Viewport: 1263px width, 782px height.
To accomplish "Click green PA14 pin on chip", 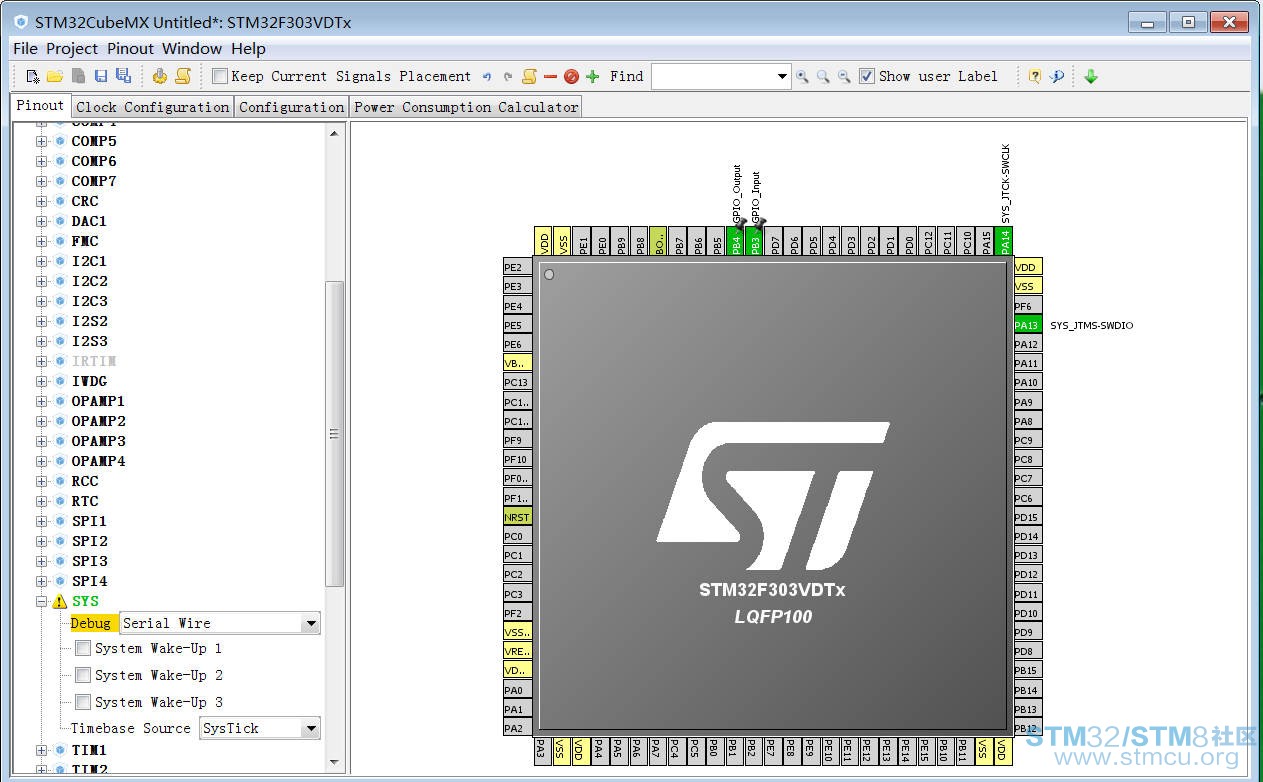I will coord(1005,241).
